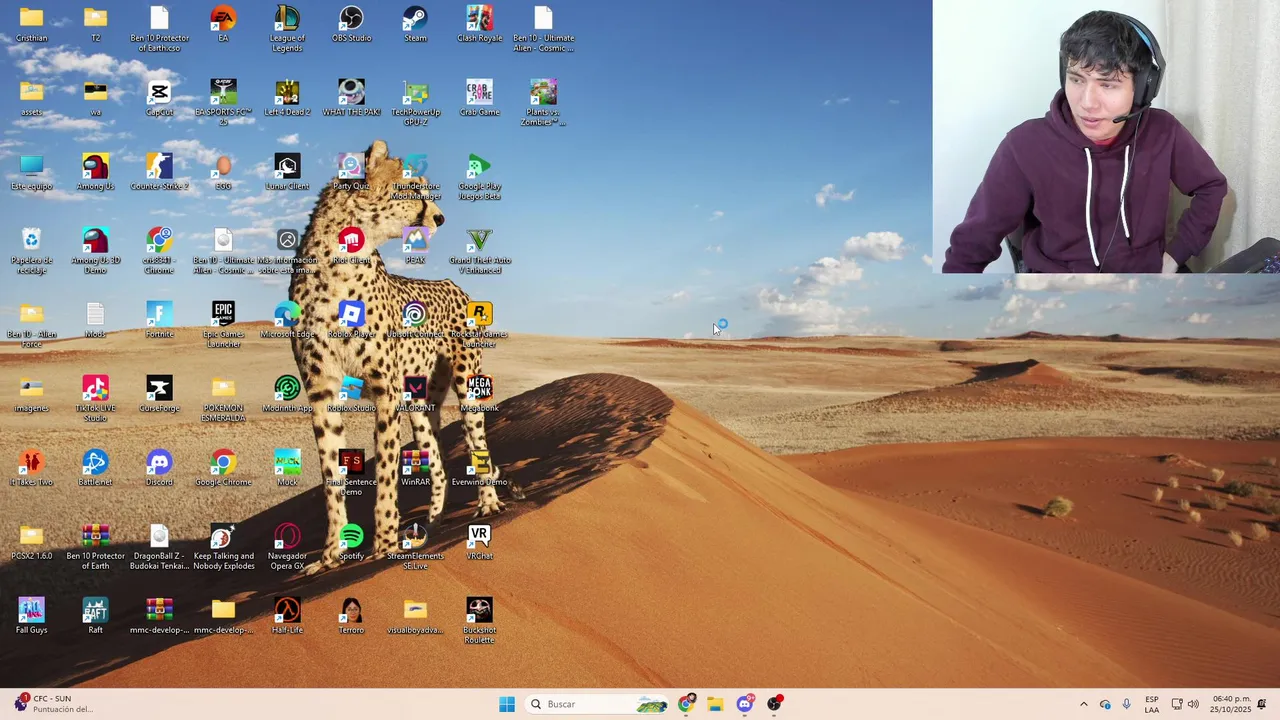The image size is (1280, 720).
Task: Open Grand Theft Auto V Enhanced
Action: pos(479,251)
